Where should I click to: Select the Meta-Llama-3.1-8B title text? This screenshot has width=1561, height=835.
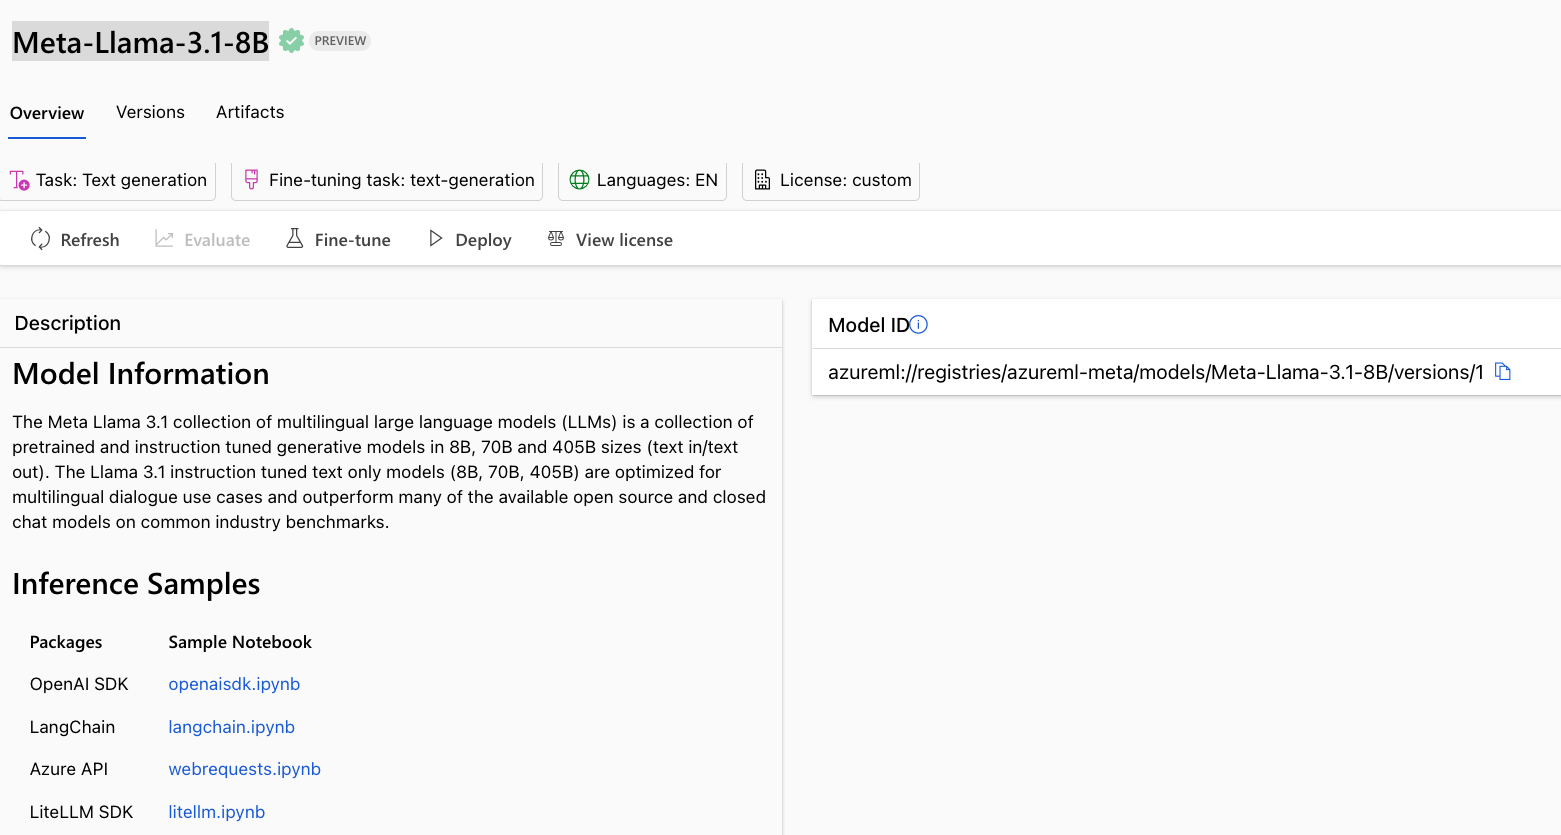coord(141,42)
